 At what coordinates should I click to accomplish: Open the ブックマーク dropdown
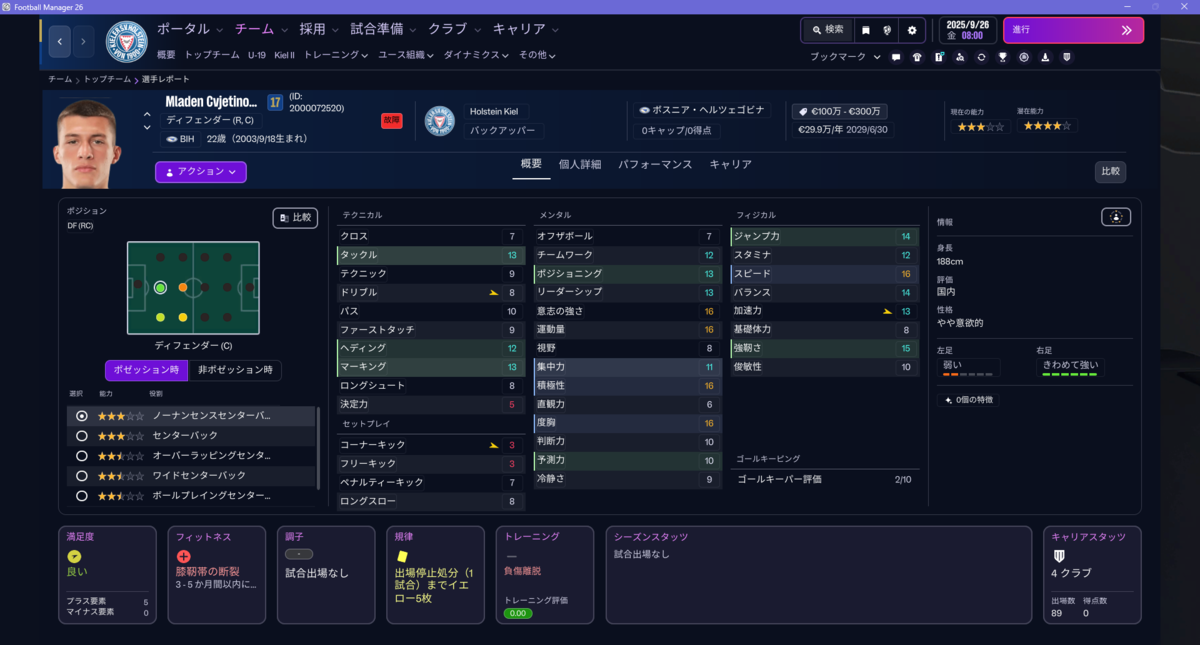pyautogui.click(x=846, y=57)
